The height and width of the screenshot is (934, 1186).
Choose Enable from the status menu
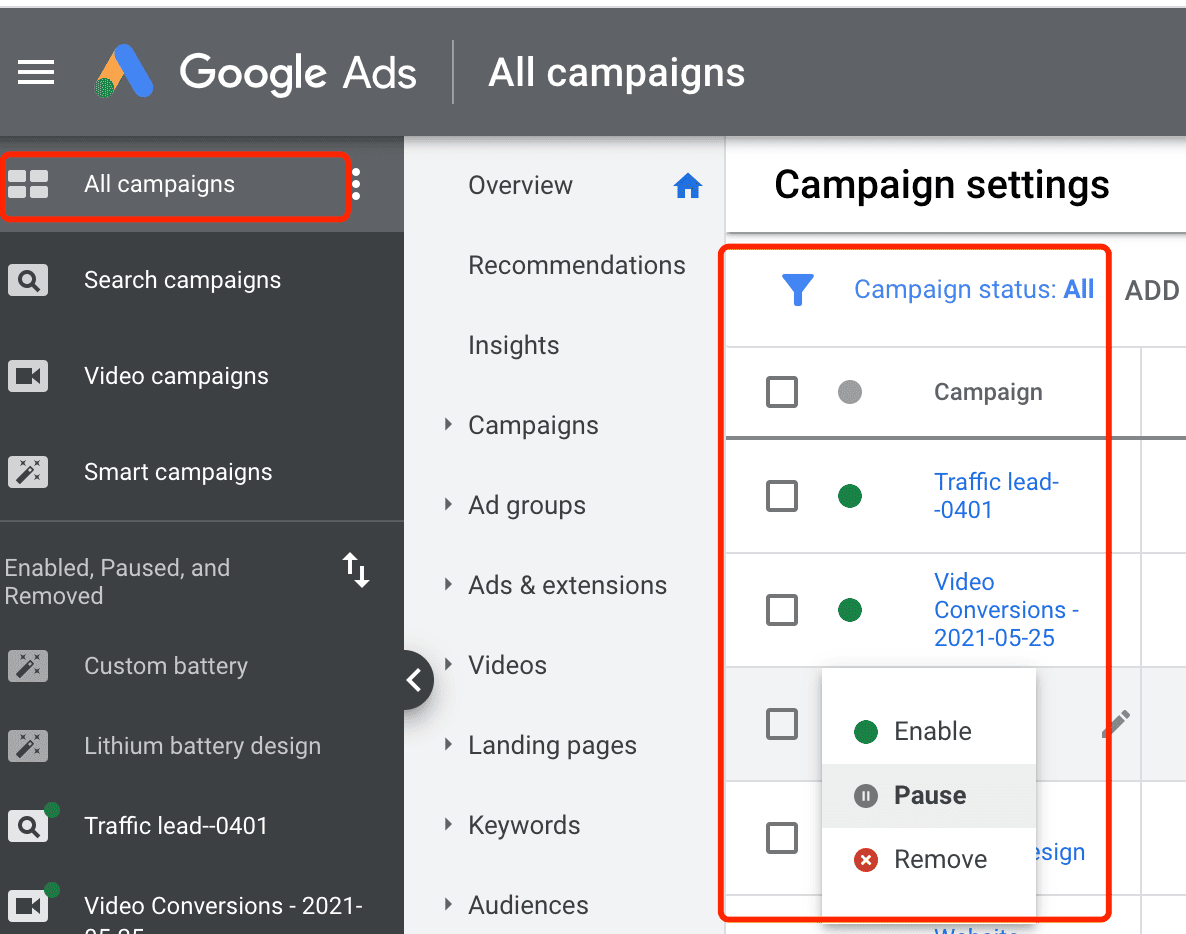929,731
